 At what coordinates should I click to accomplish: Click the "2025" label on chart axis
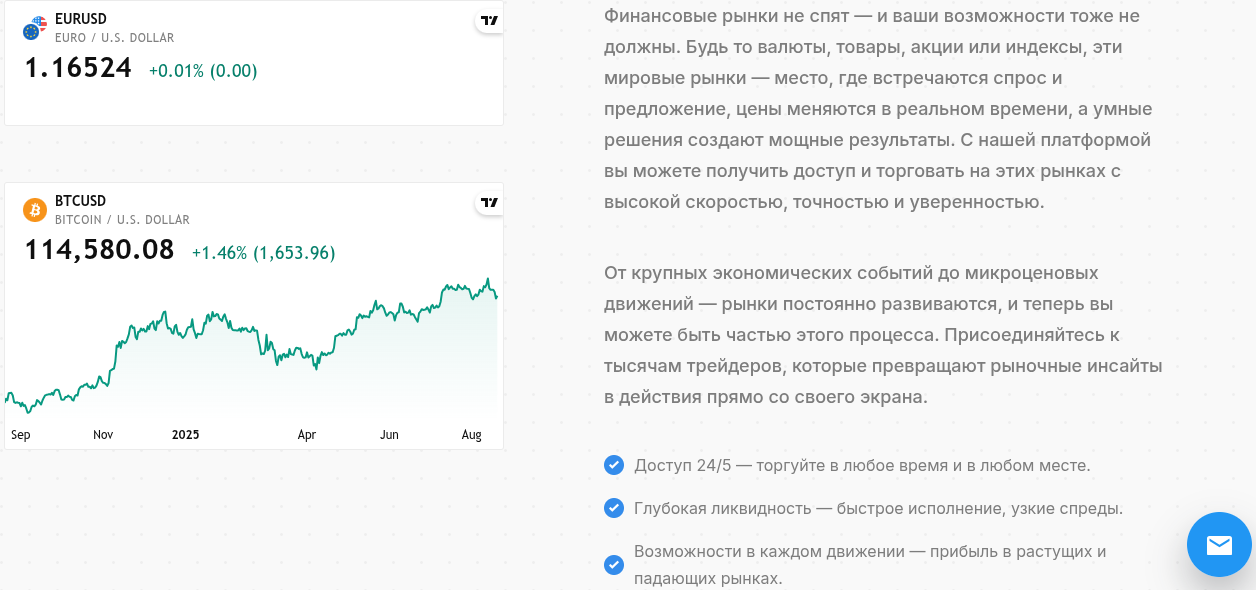[185, 435]
